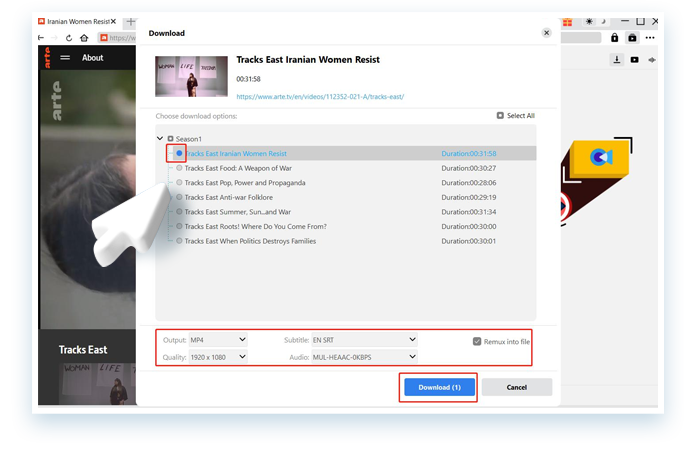
Task: Close the Iranian Women Resist tab
Action: click(x=113, y=21)
